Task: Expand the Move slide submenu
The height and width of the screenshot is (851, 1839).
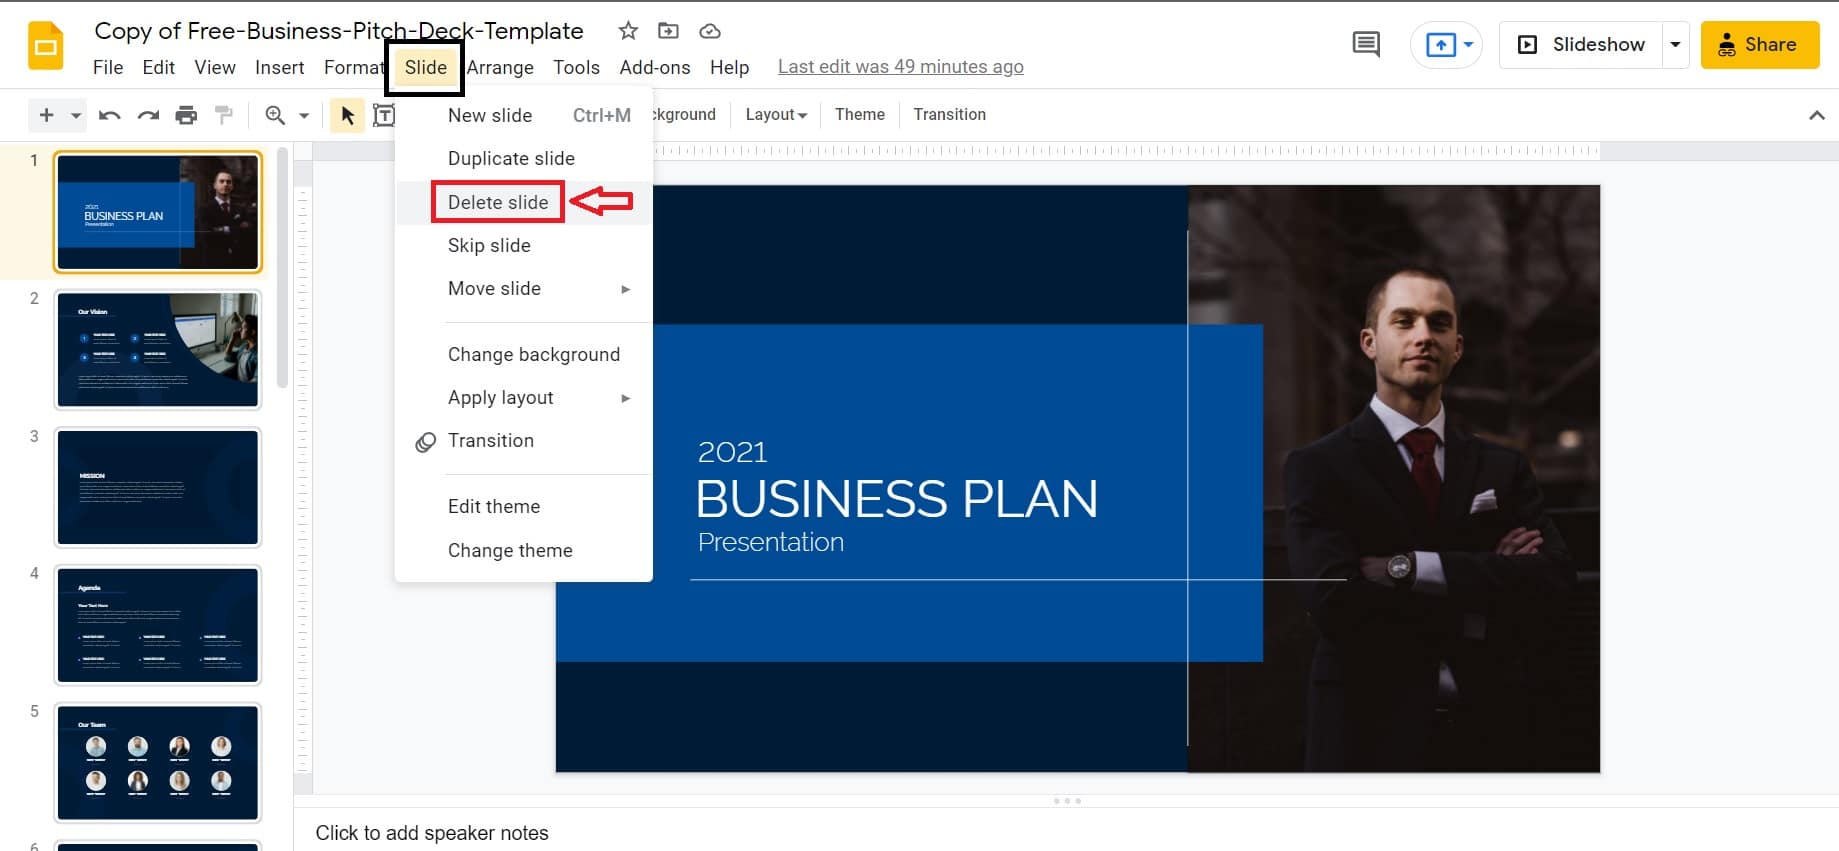Action: click(x=524, y=288)
